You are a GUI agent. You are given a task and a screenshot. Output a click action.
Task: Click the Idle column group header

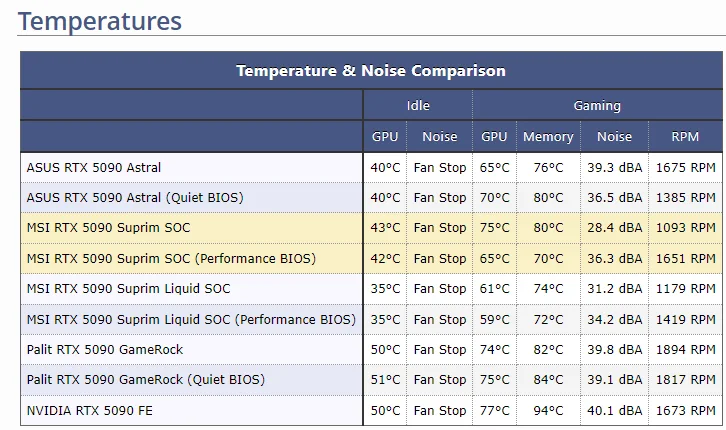pyautogui.click(x=418, y=105)
